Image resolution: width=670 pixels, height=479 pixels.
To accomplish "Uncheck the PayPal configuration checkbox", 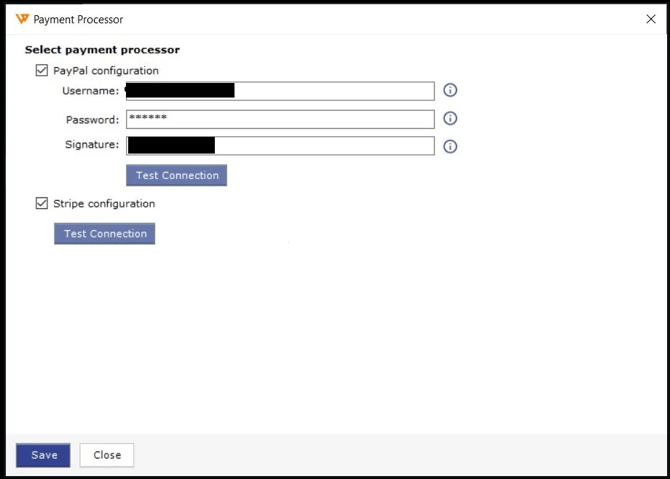I will click(42, 71).
